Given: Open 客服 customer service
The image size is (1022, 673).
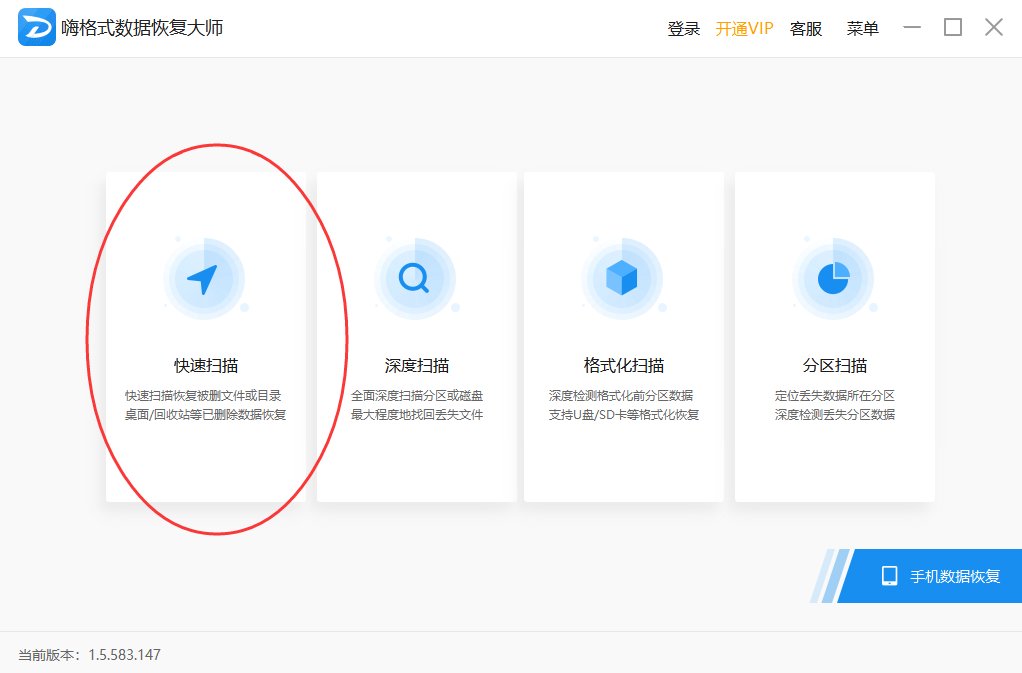Looking at the screenshot, I should (806, 28).
